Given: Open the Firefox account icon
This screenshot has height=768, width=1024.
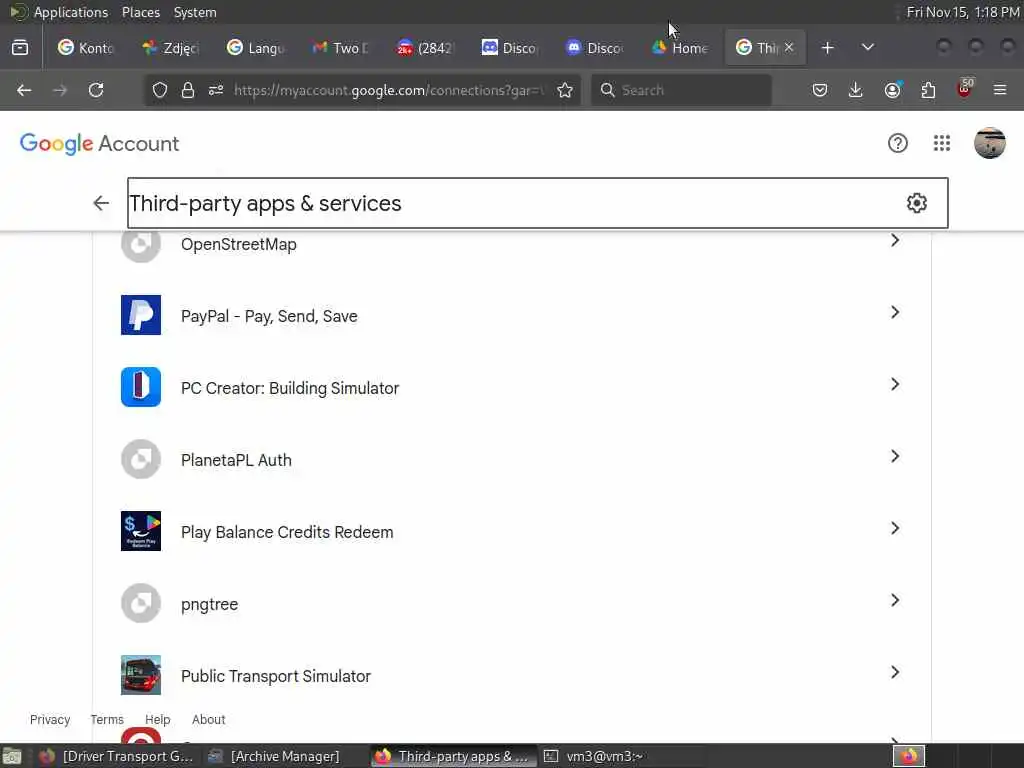Looking at the screenshot, I should 893,89.
